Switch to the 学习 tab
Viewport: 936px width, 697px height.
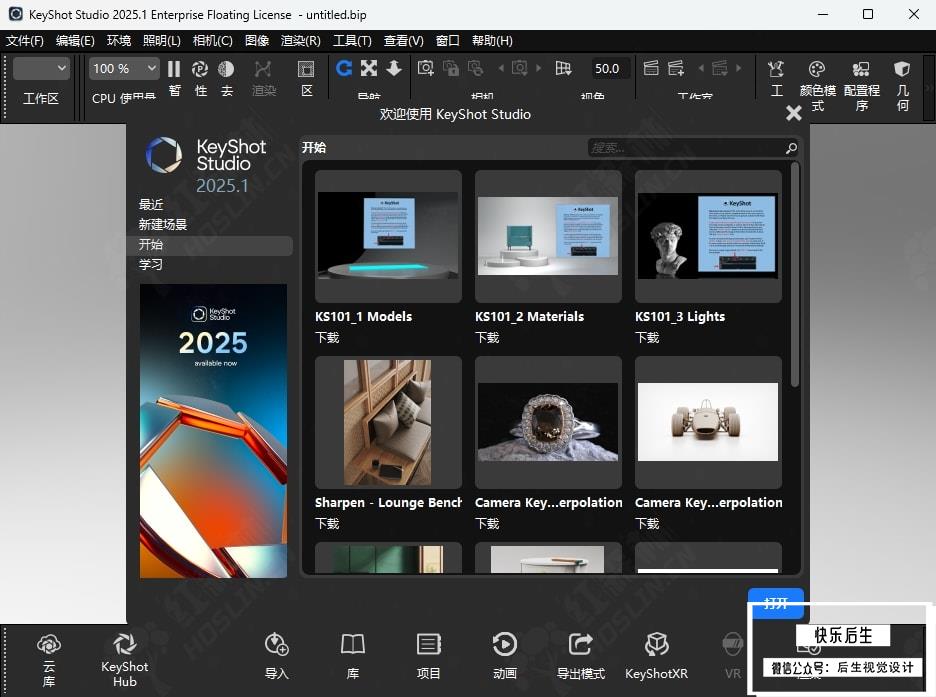[151, 264]
